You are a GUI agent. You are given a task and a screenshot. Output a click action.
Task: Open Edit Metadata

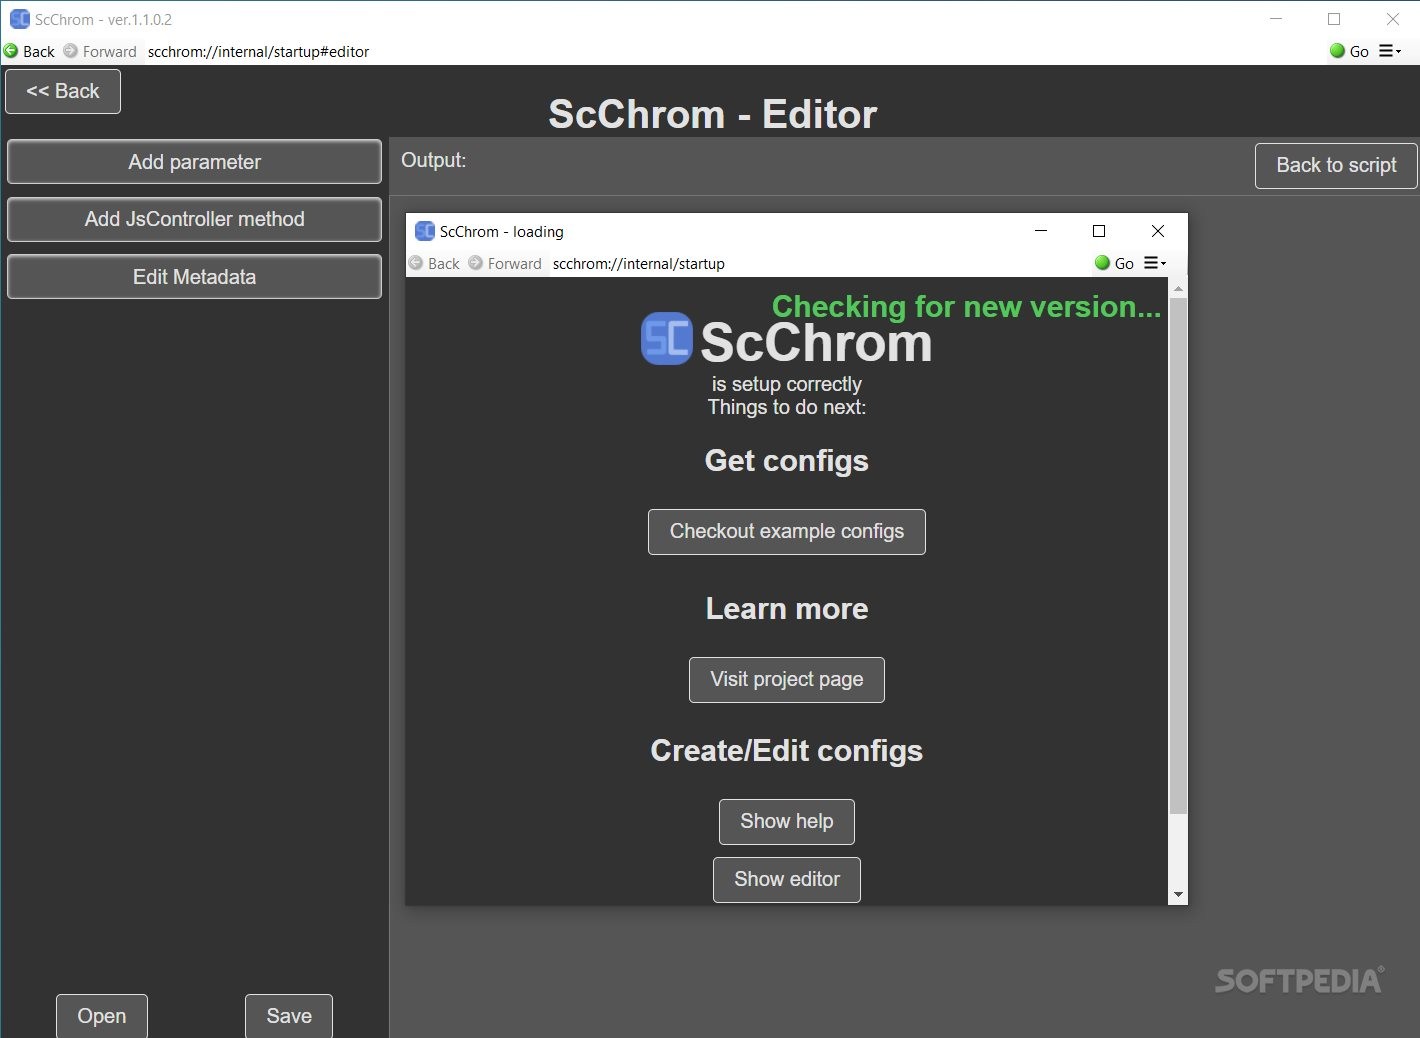(x=194, y=277)
